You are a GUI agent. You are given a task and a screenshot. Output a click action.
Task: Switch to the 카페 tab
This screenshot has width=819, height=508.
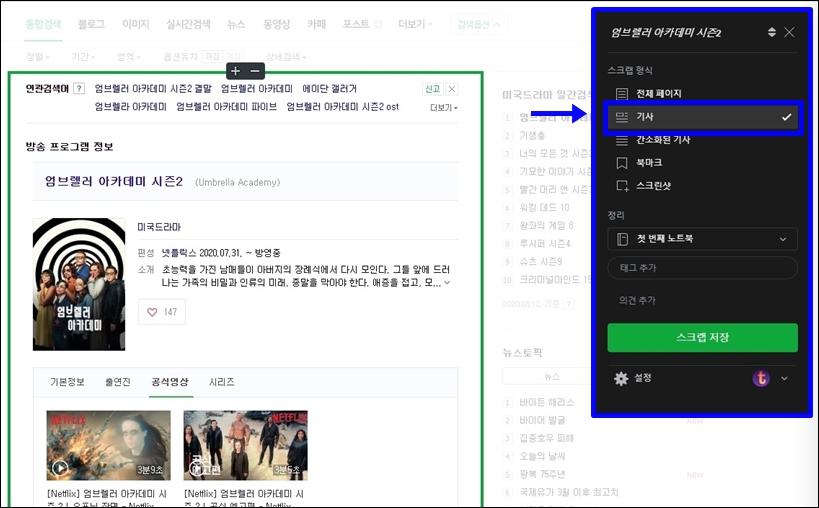[x=317, y=24]
